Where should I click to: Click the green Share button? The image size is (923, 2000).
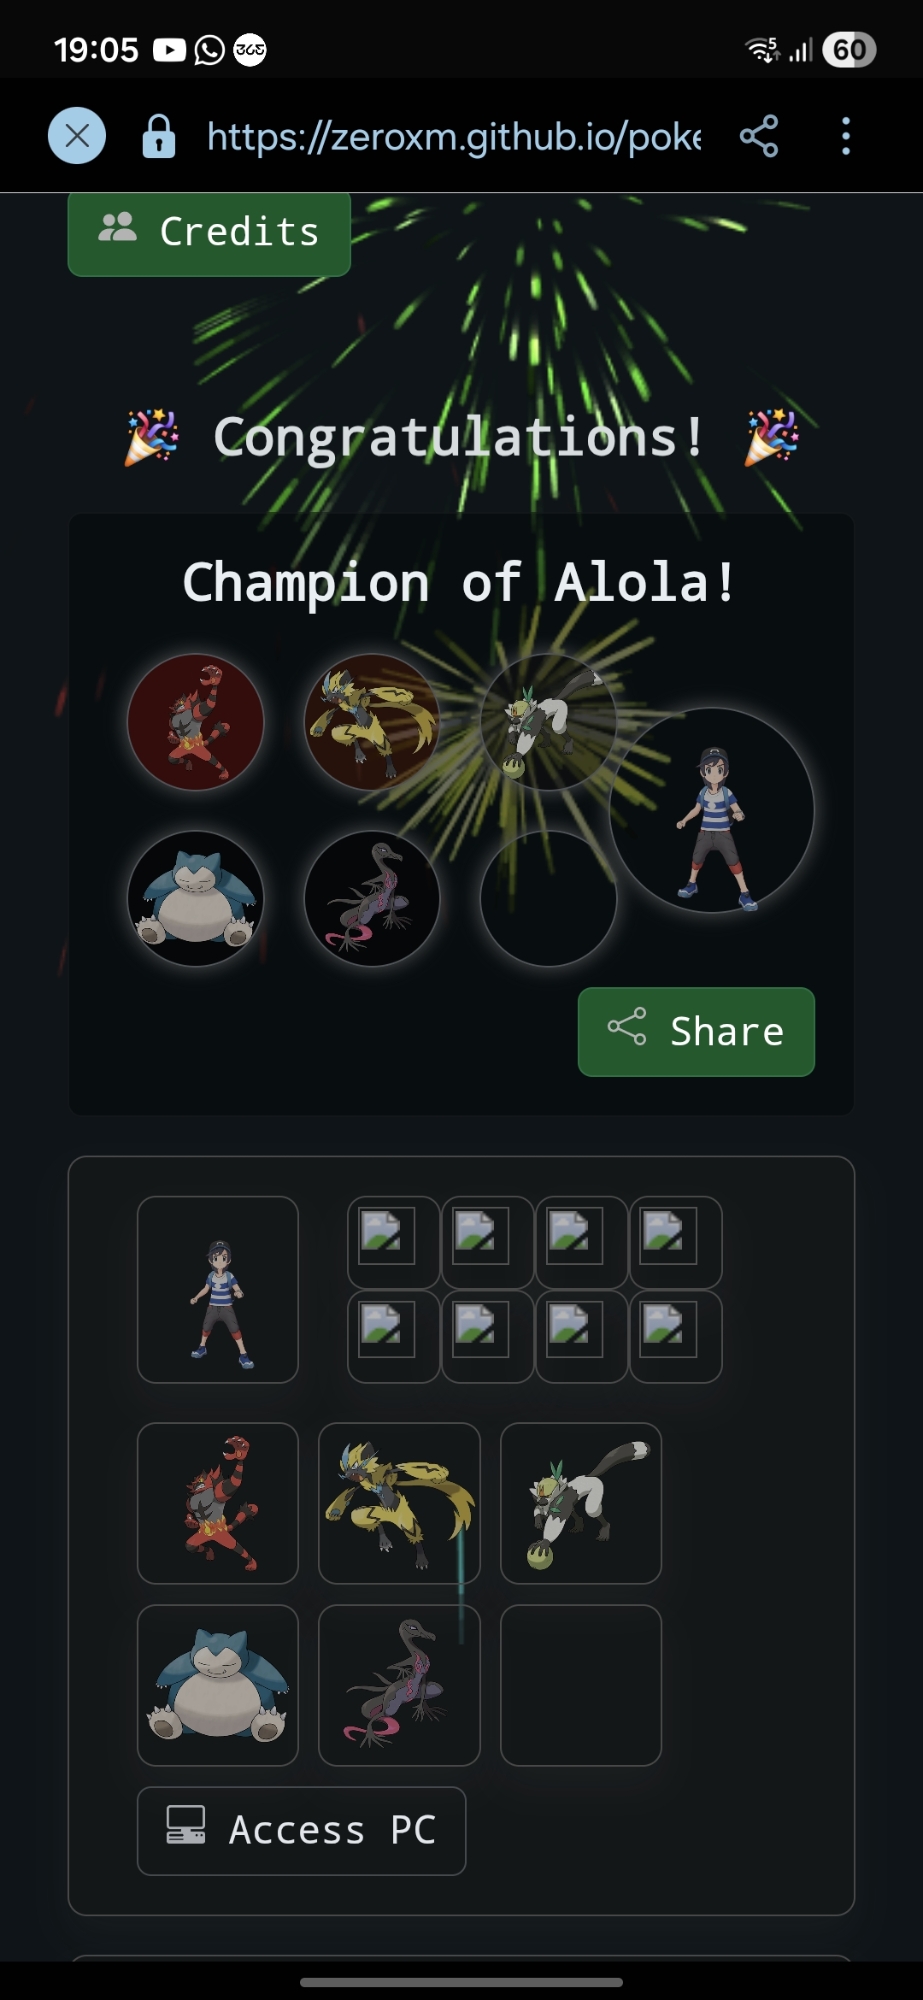696,1032
